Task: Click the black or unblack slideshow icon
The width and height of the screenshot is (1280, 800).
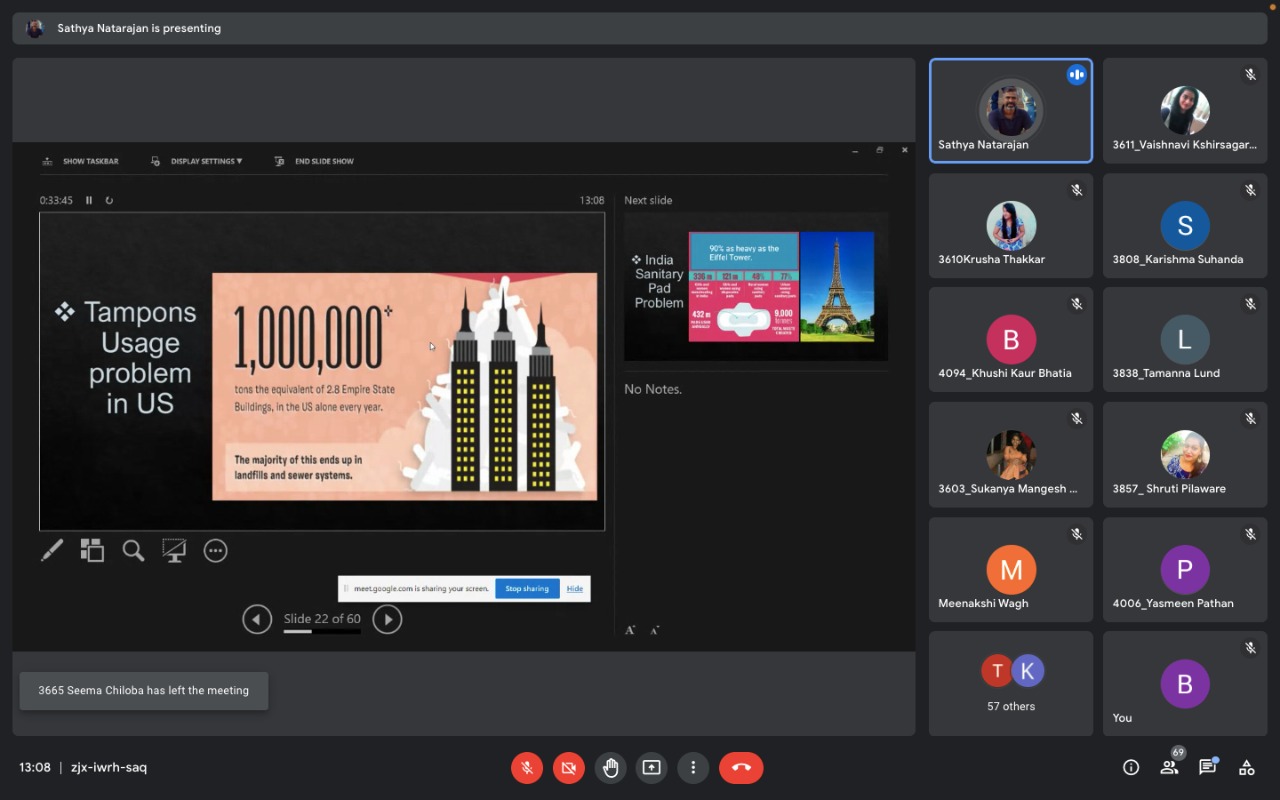Action: 174,551
